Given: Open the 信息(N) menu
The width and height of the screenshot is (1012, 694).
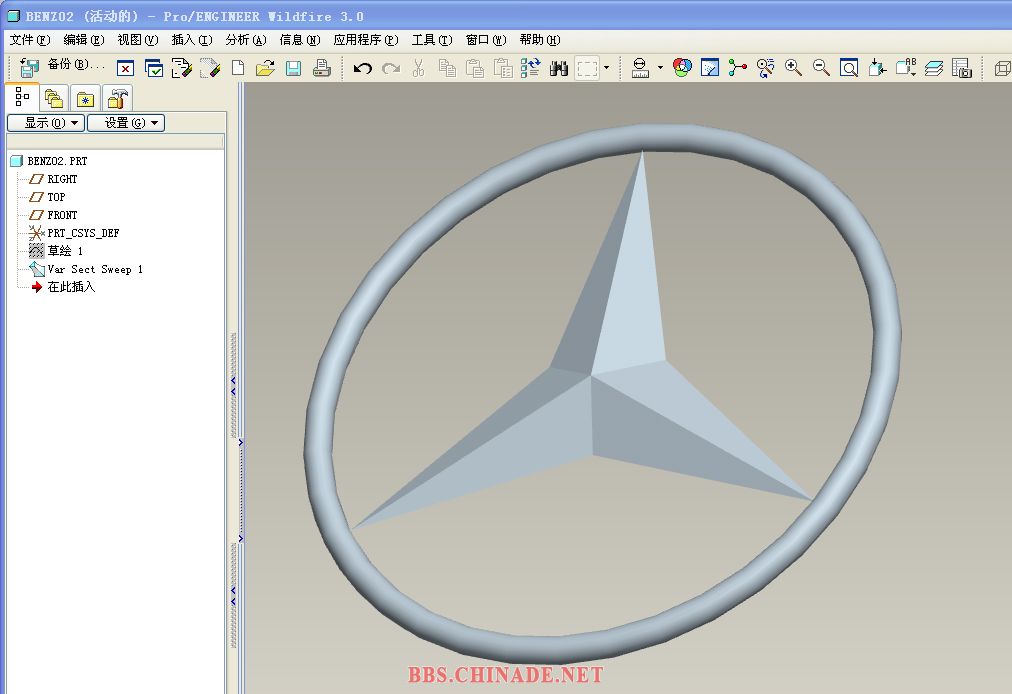Looking at the screenshot, I should 300,40.
